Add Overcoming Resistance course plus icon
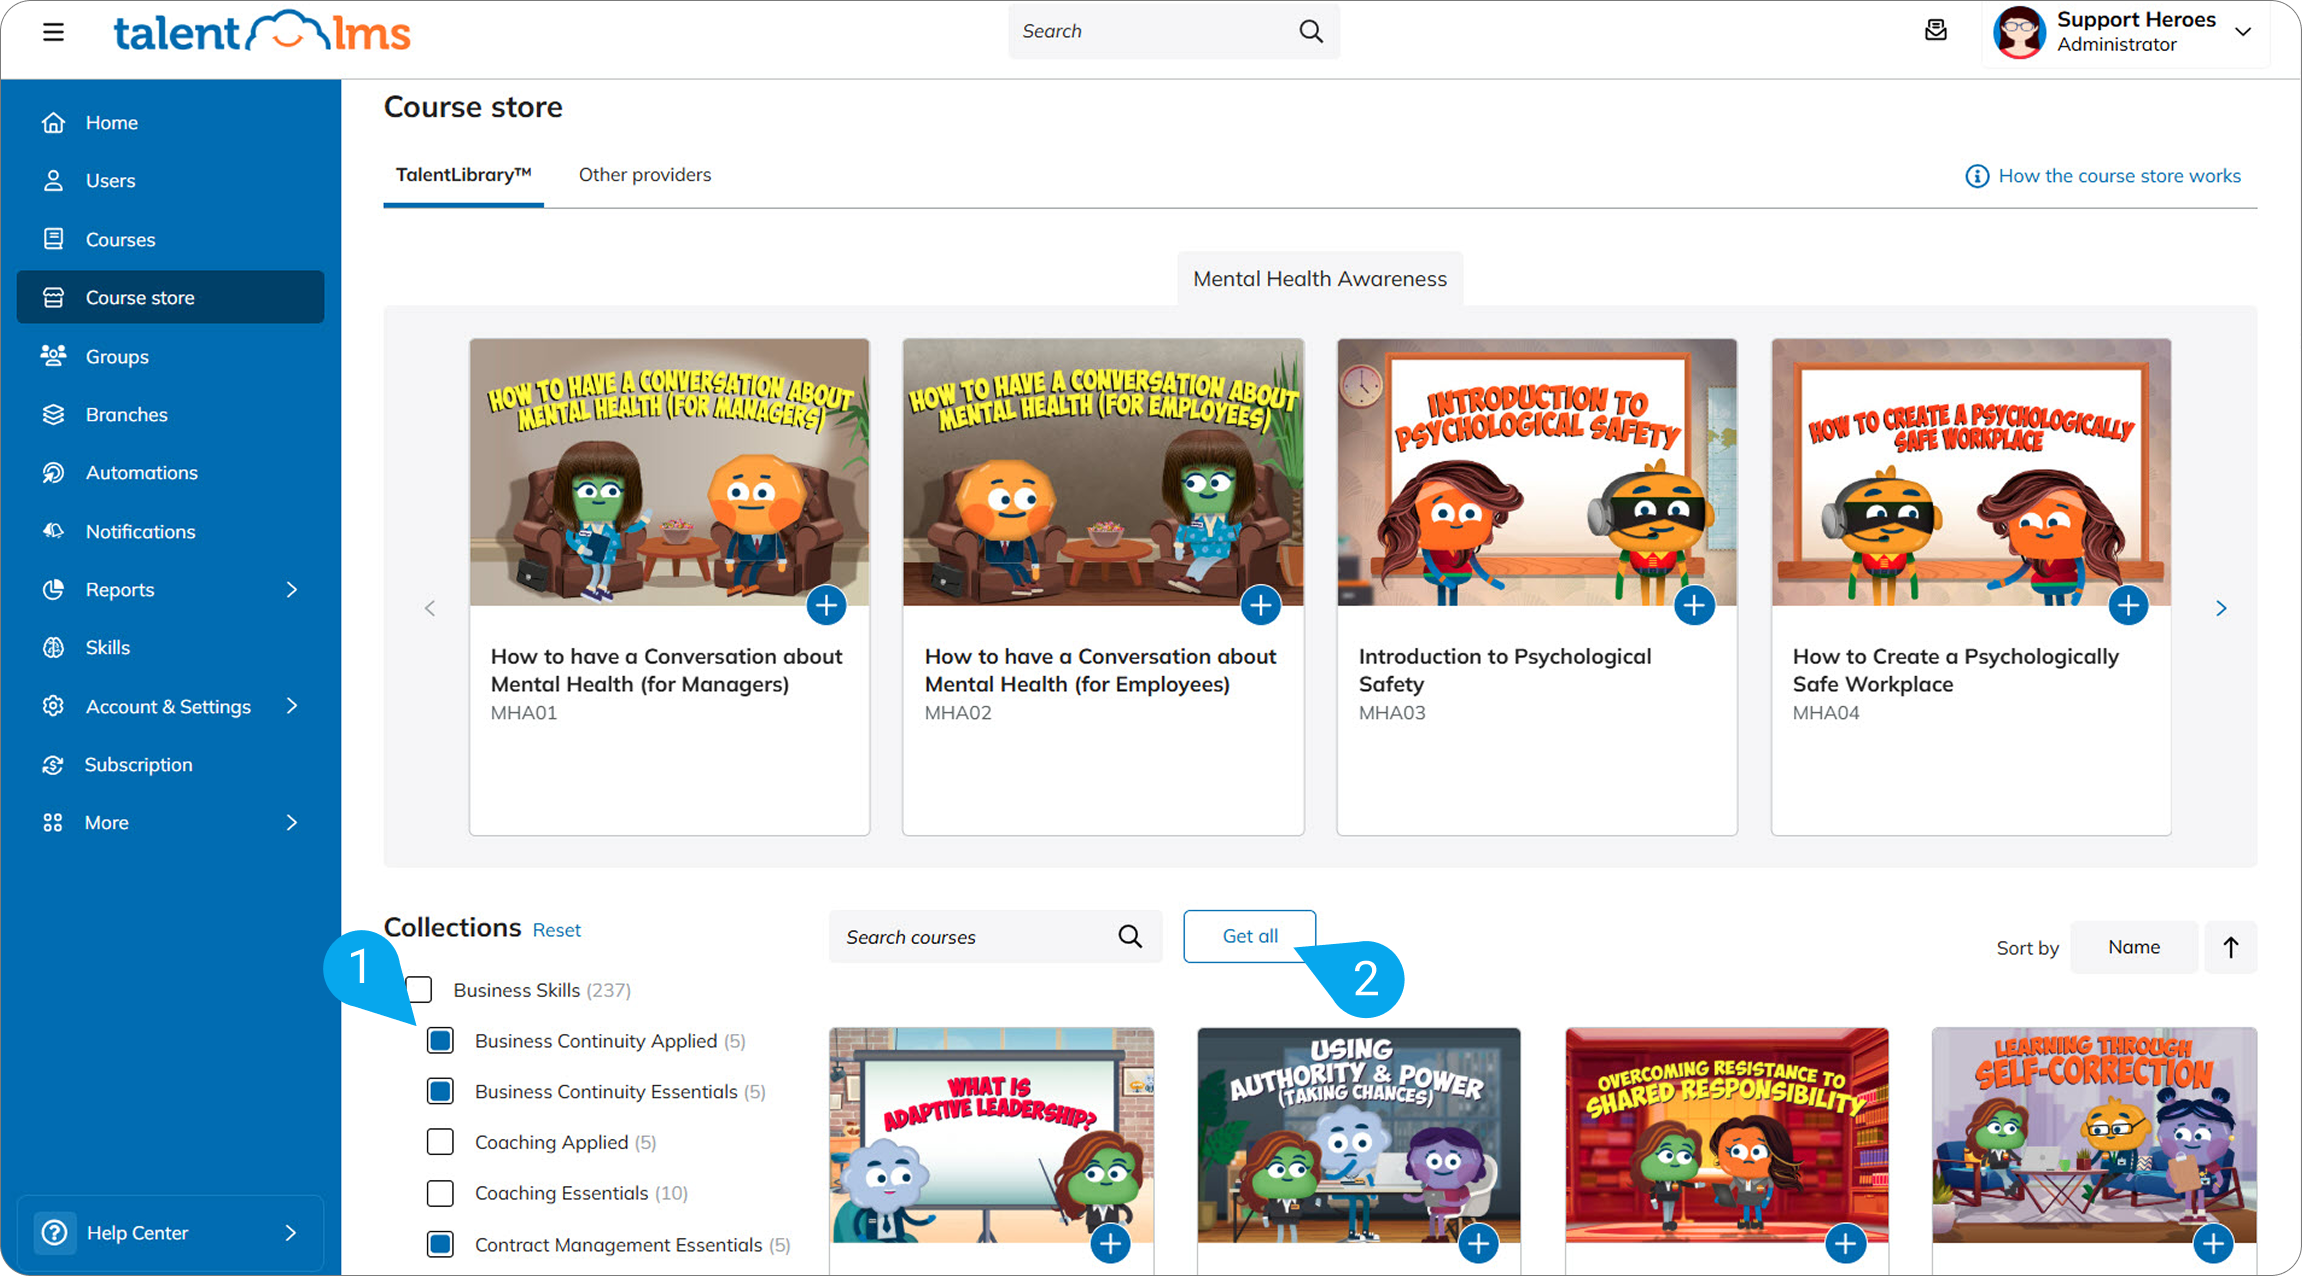Image resolution: width=2302 pixels, height=1276 pixels. coord(1846,1243)
